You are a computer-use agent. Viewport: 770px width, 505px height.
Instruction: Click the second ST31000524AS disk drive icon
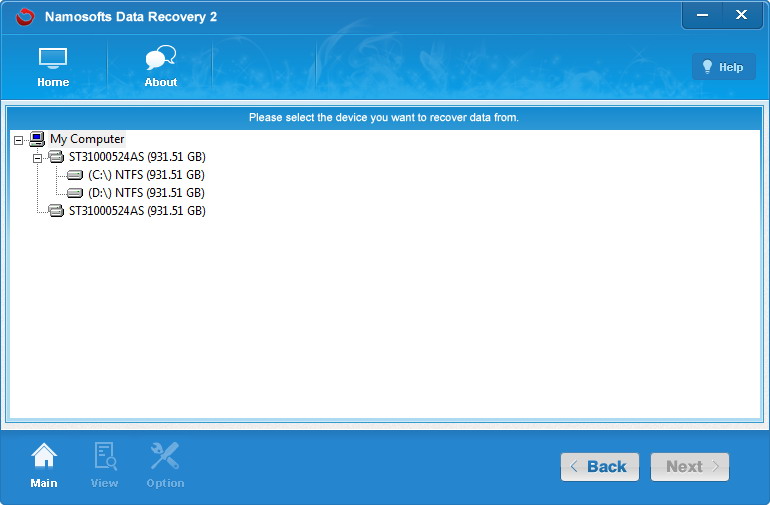[x=56, y=211]
